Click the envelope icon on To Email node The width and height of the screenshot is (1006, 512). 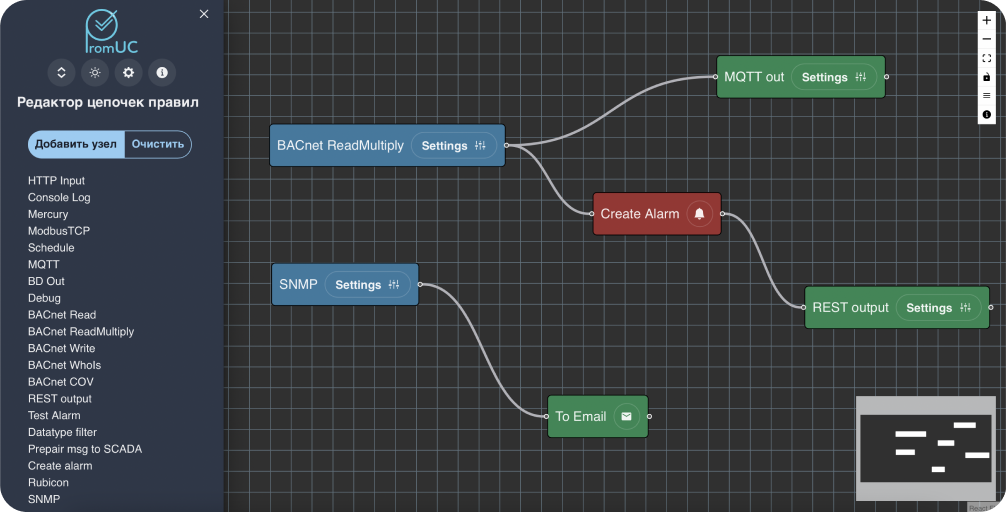click(627, 417)
